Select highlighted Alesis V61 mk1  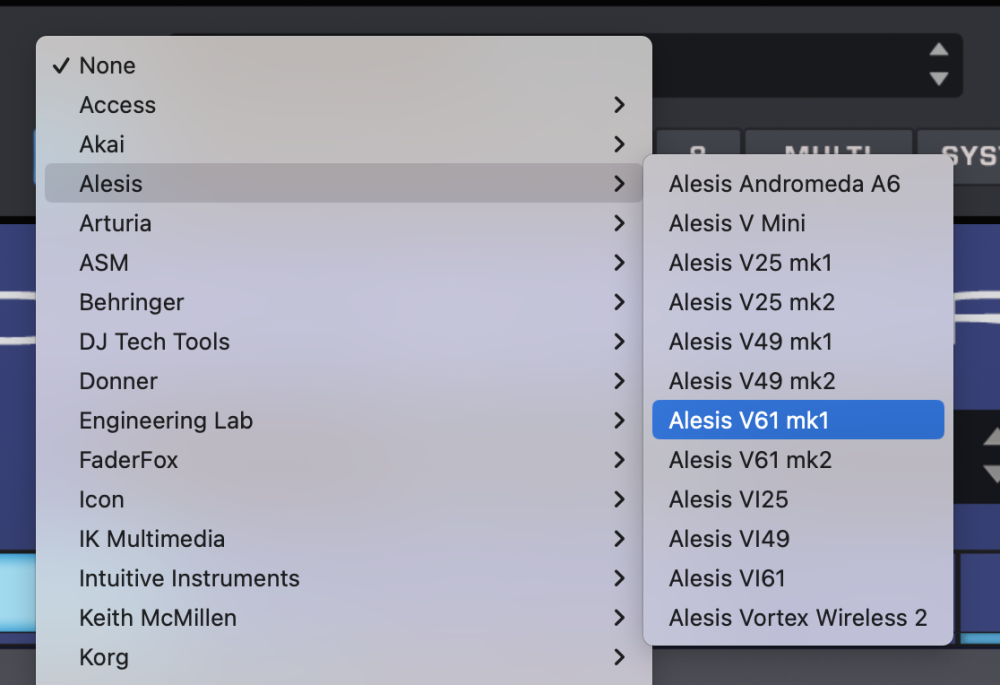click(x=749, y=421)
